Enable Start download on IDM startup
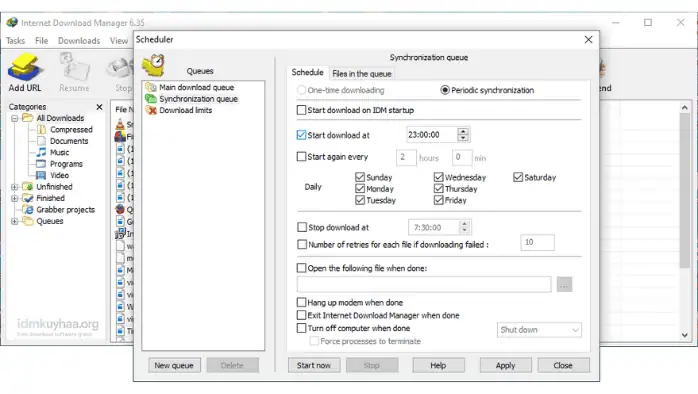 click(x=301, y=110)
